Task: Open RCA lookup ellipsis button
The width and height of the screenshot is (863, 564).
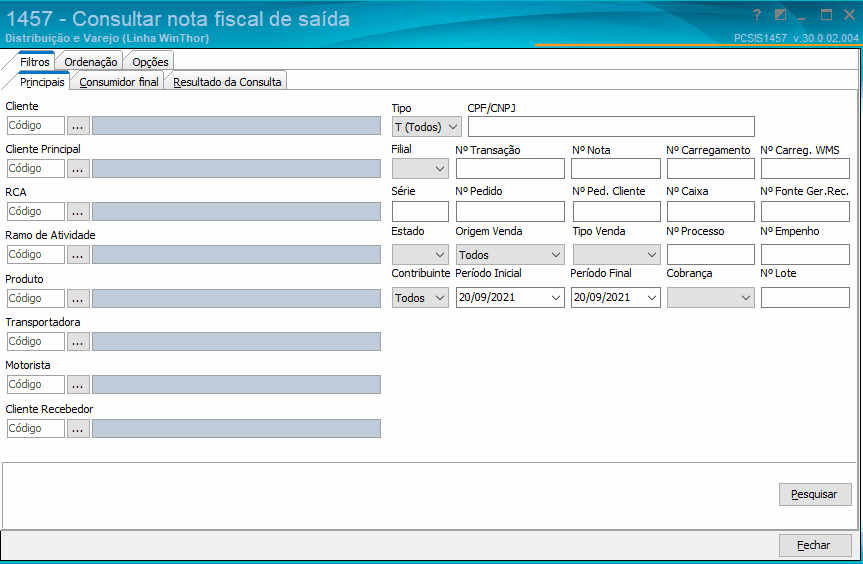Action: point(78,211)
